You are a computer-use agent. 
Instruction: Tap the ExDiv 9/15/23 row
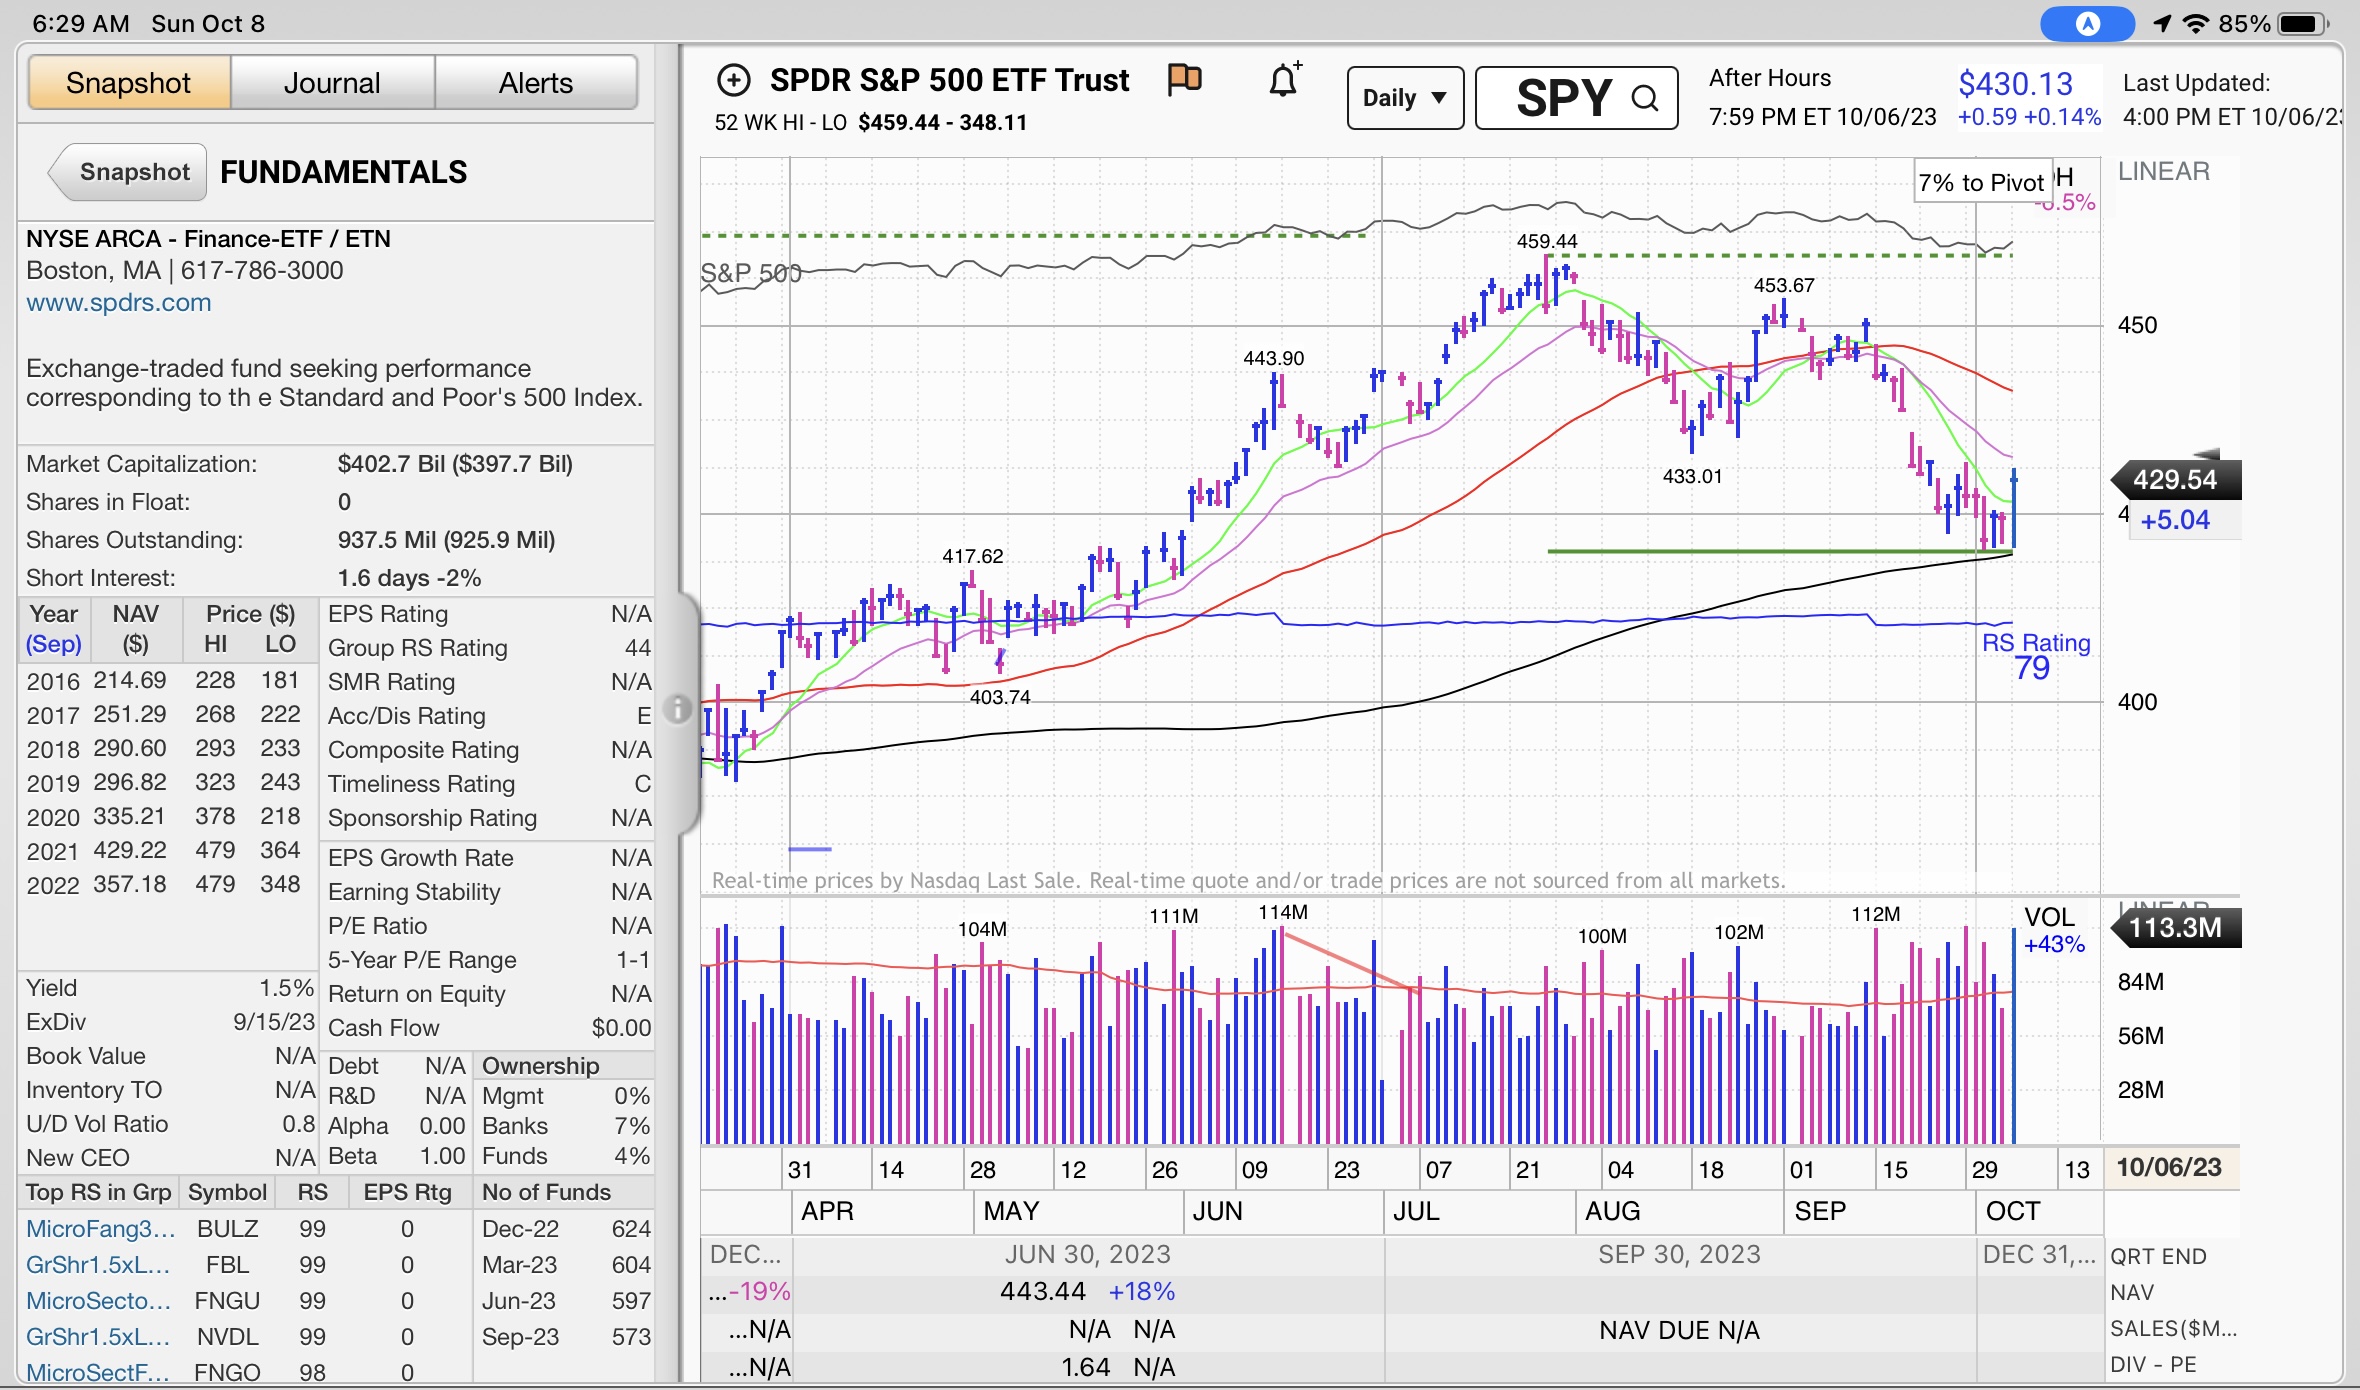tap(170, 1022)
